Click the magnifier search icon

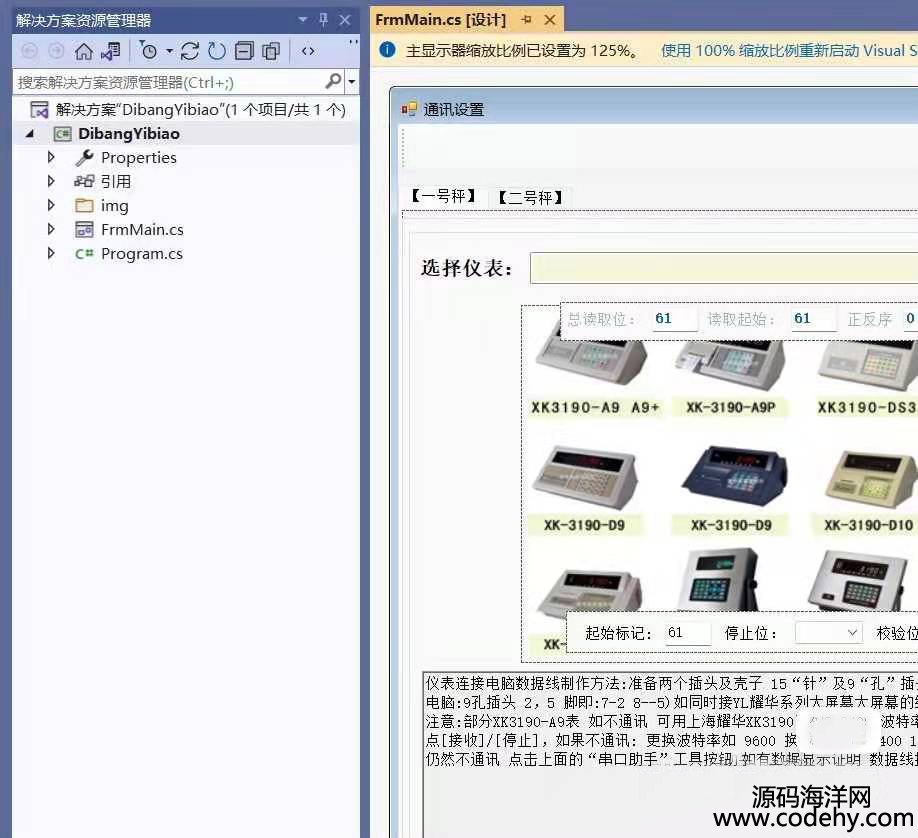click(333, 81)
